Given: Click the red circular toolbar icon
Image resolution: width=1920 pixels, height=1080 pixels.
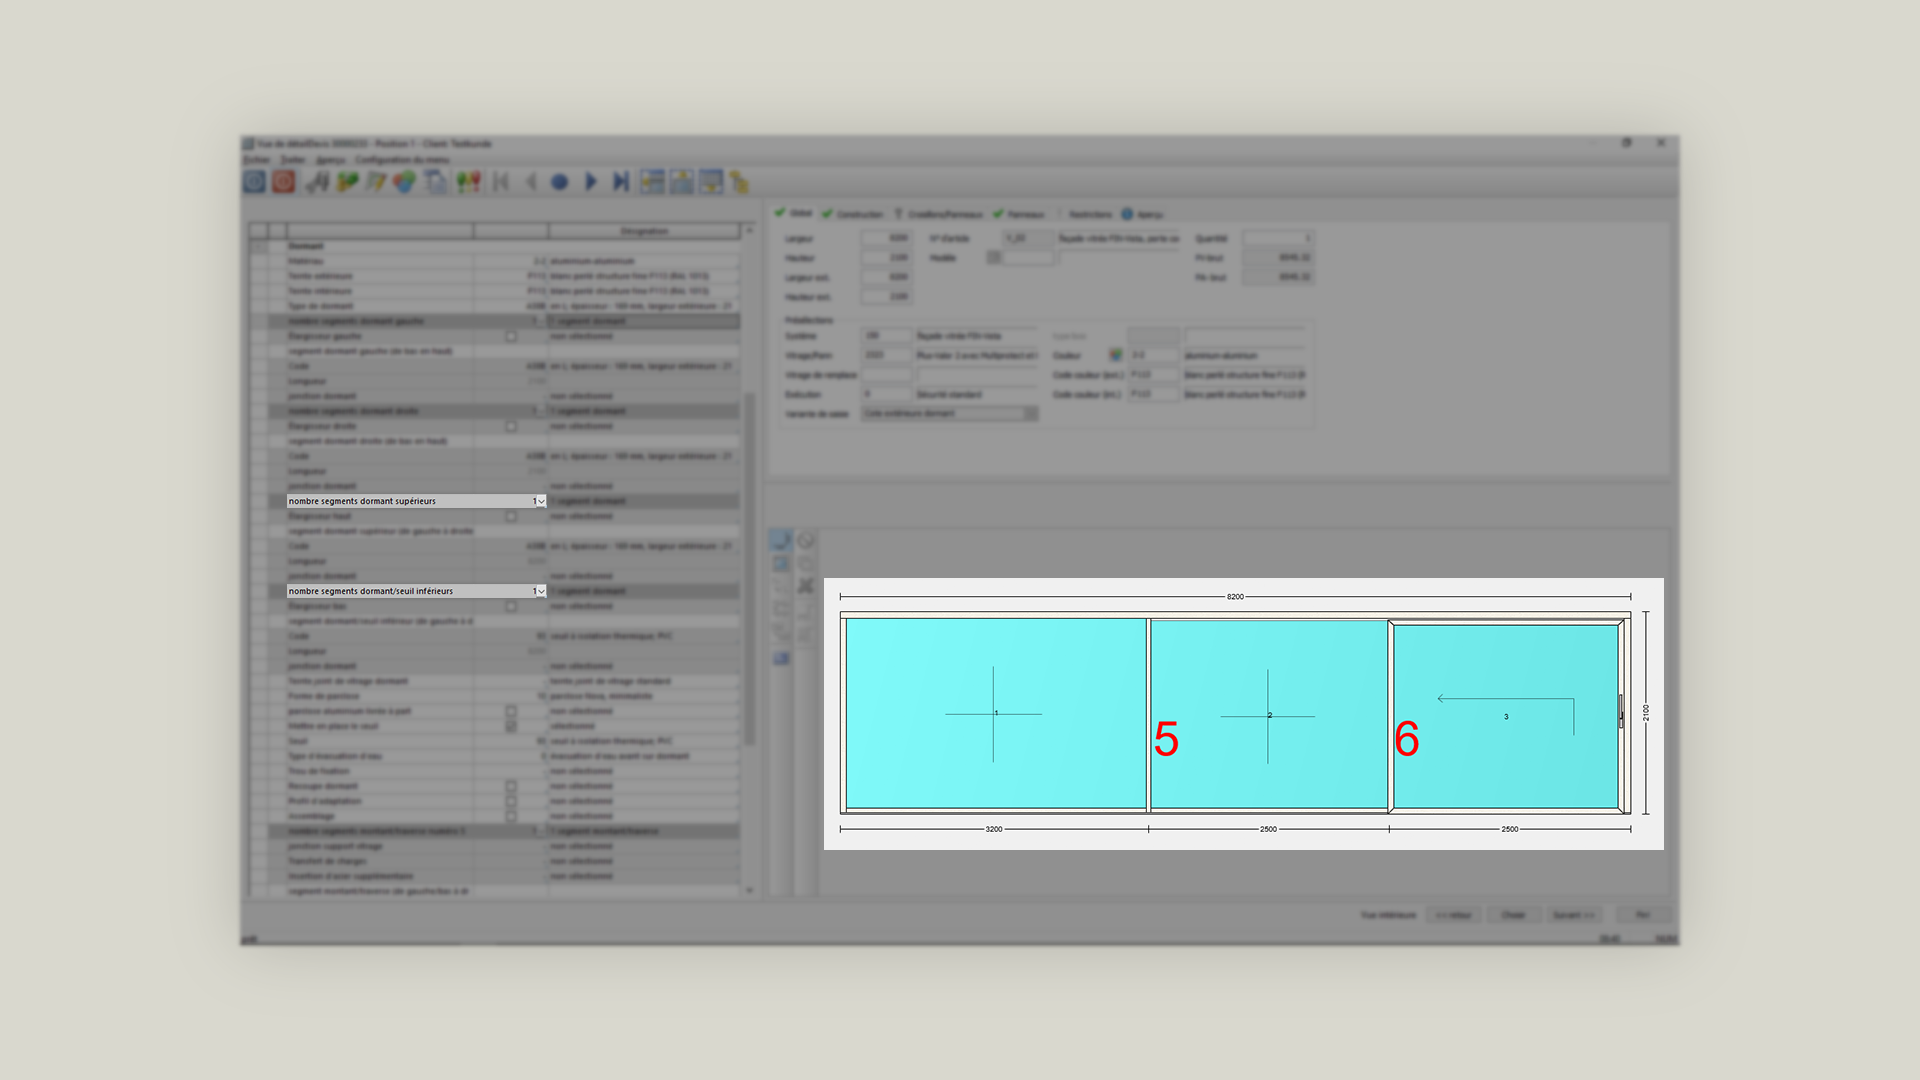Looking at the screenshot, I should pyautogui.click(x=284, y=181).
